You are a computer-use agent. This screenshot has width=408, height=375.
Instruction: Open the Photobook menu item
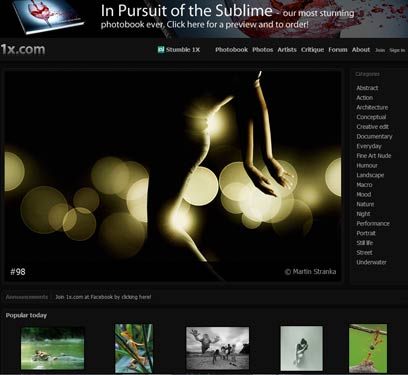(x=231, y=50)
